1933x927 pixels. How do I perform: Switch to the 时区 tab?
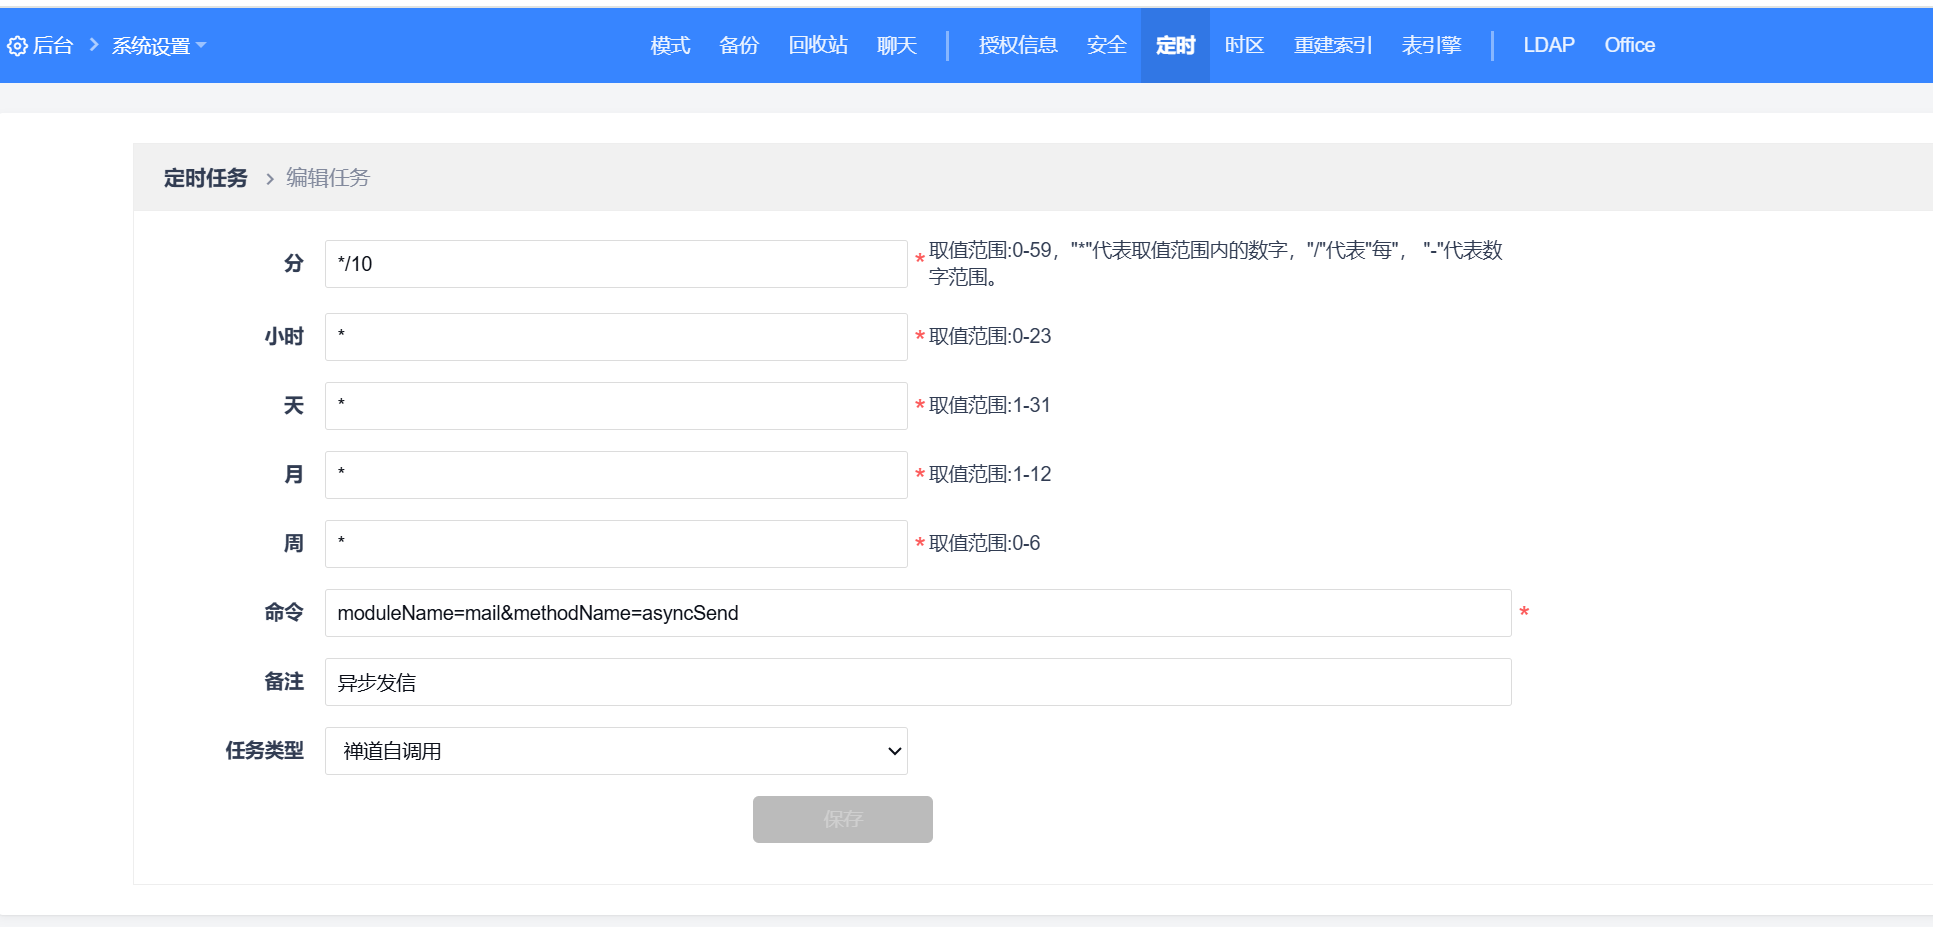(1244, 45)
